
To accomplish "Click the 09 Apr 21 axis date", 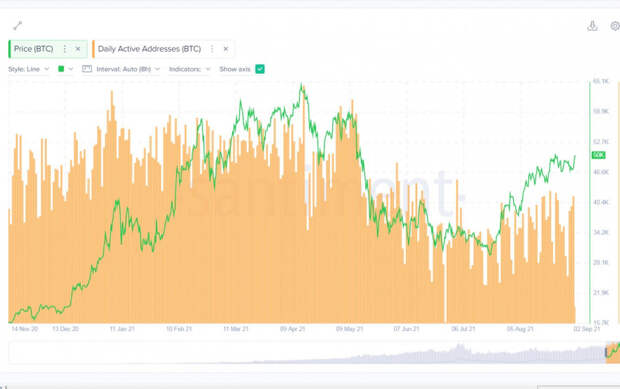I will 293,329.
